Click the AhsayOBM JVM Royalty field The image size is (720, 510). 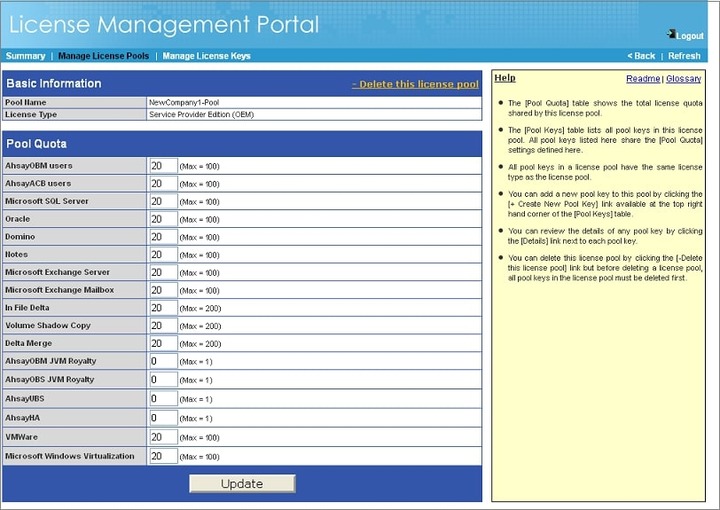coord(163,361)
